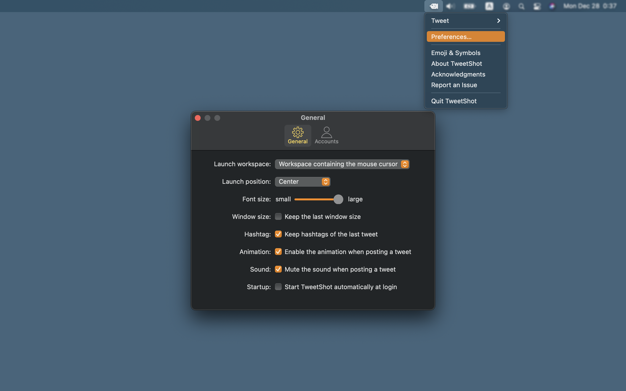626x391 pixels.
Task: Open Emoji & Symbols menu item
Action: pos(466,53)
